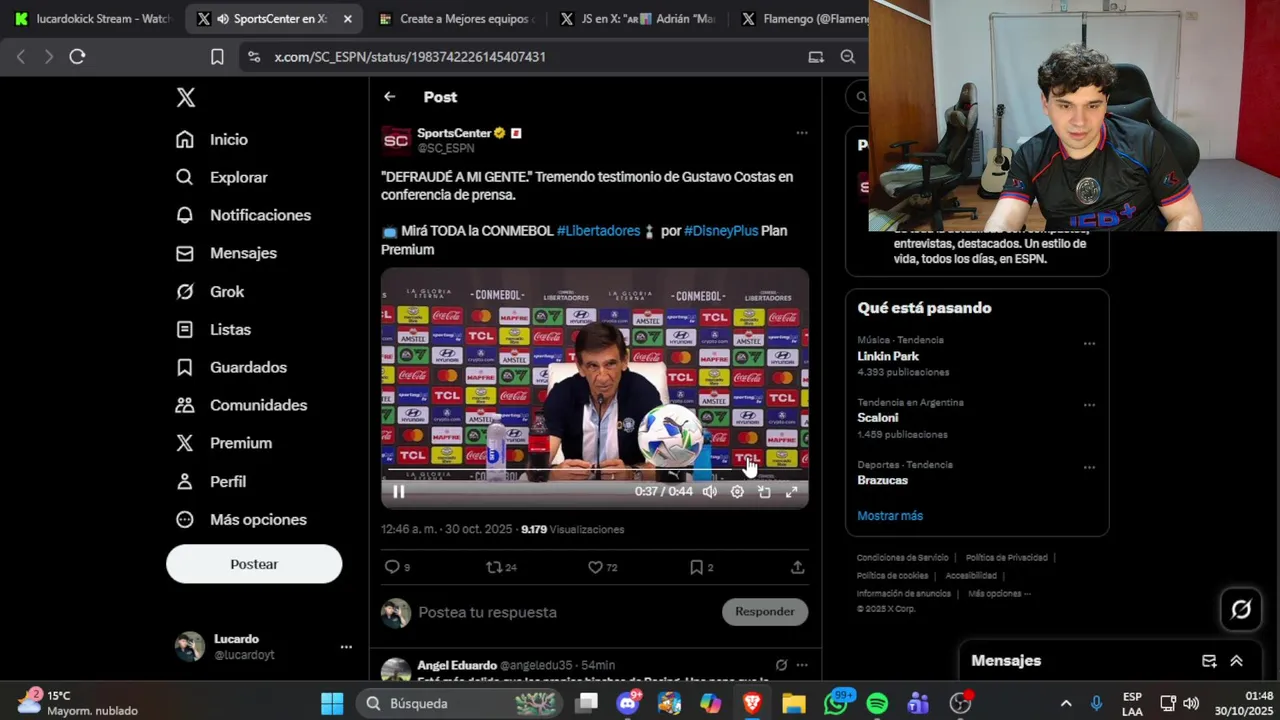Click Mostrar más in trends
This screenshot has width=1280, height=720.
tap(890, 516)
